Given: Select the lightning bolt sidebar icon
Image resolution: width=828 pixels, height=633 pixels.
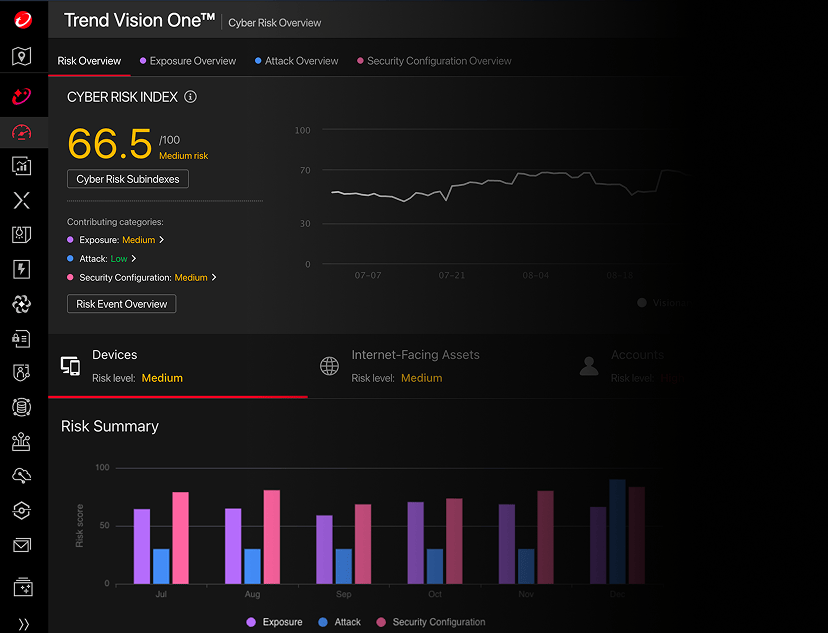Looking at the screenshot, I should (22, 268).
